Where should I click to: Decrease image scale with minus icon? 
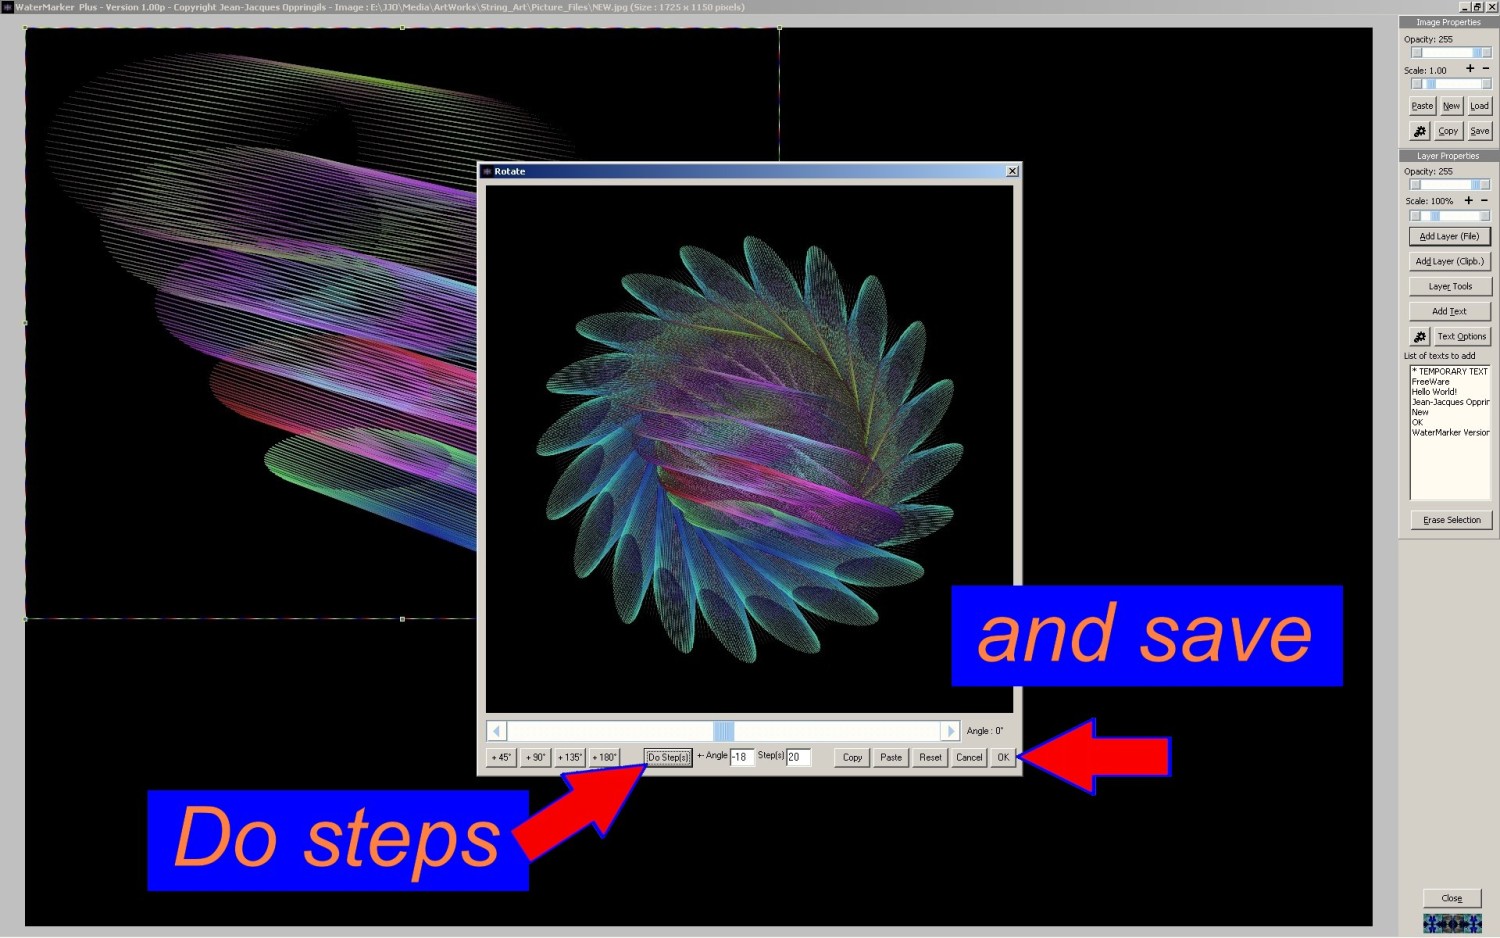point(1486,69)
